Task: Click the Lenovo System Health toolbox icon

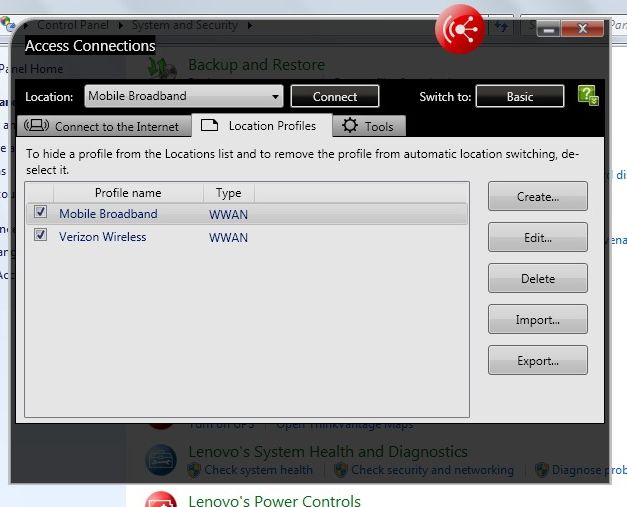Action: 161,460
